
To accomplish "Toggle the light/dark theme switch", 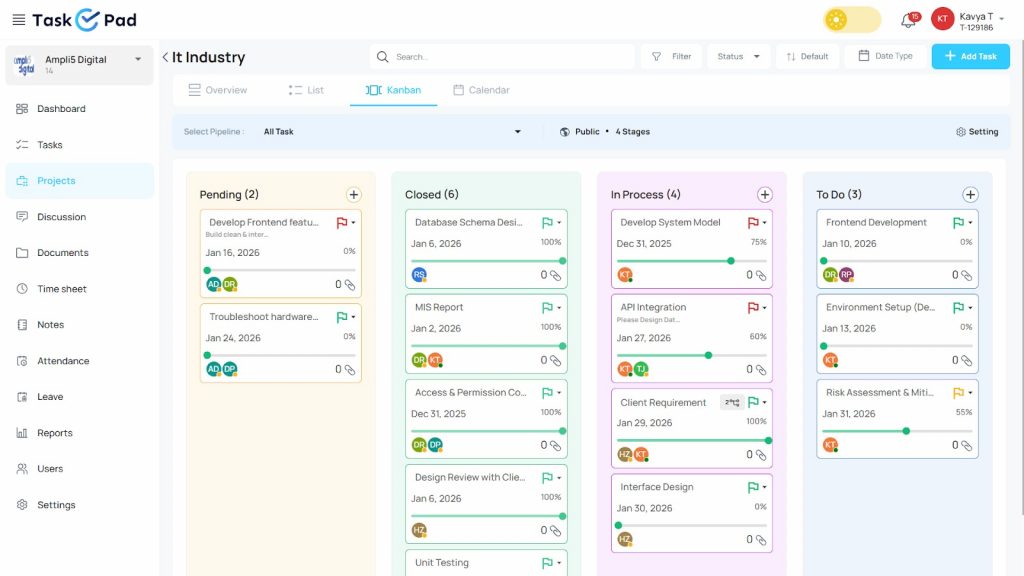I will tap(851, 20).
